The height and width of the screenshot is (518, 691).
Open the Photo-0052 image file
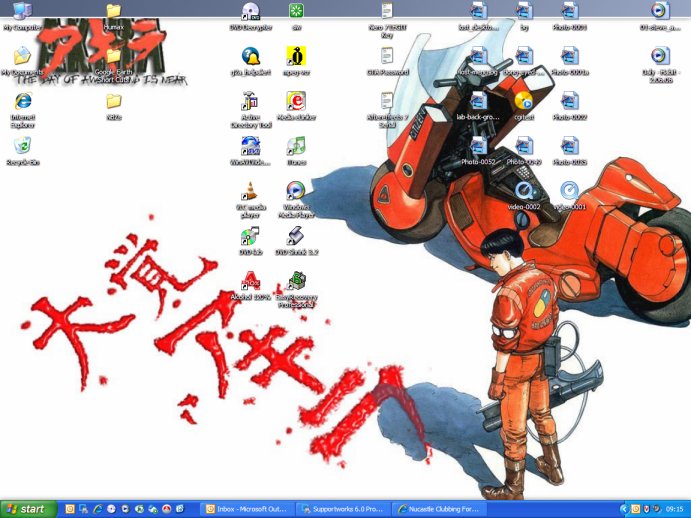tap(479, 146)
